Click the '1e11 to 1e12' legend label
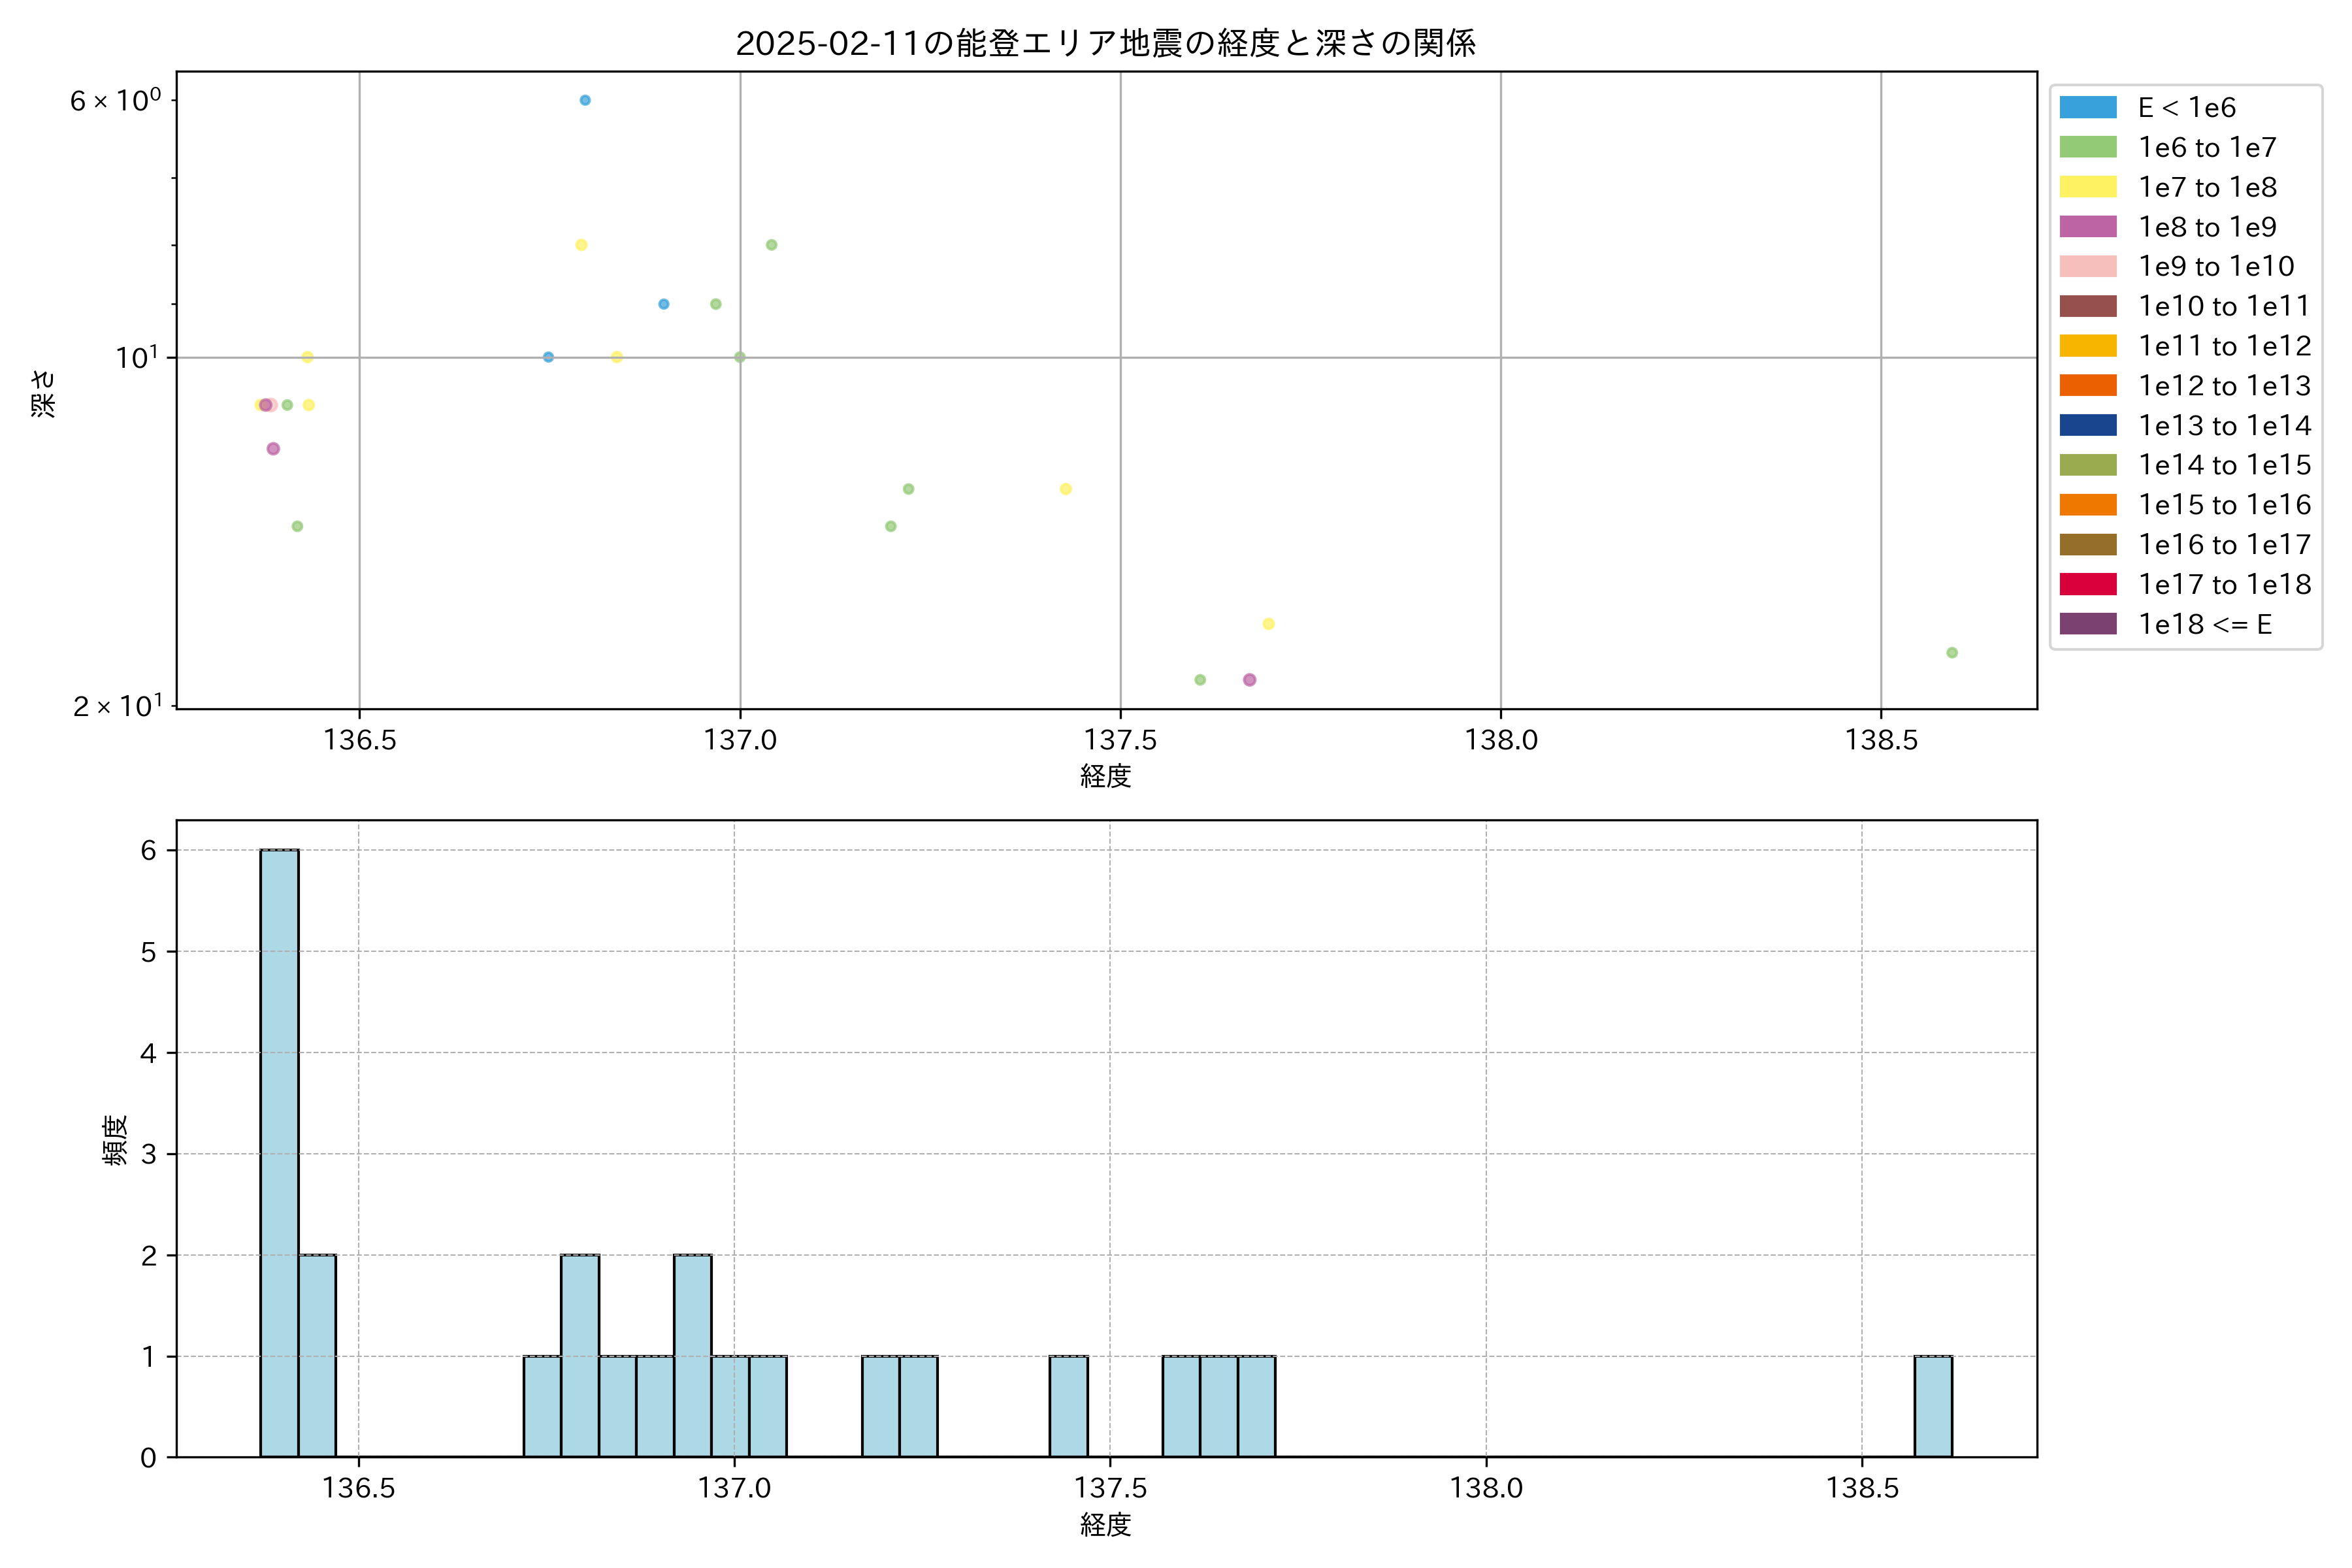 (2224, 346)
